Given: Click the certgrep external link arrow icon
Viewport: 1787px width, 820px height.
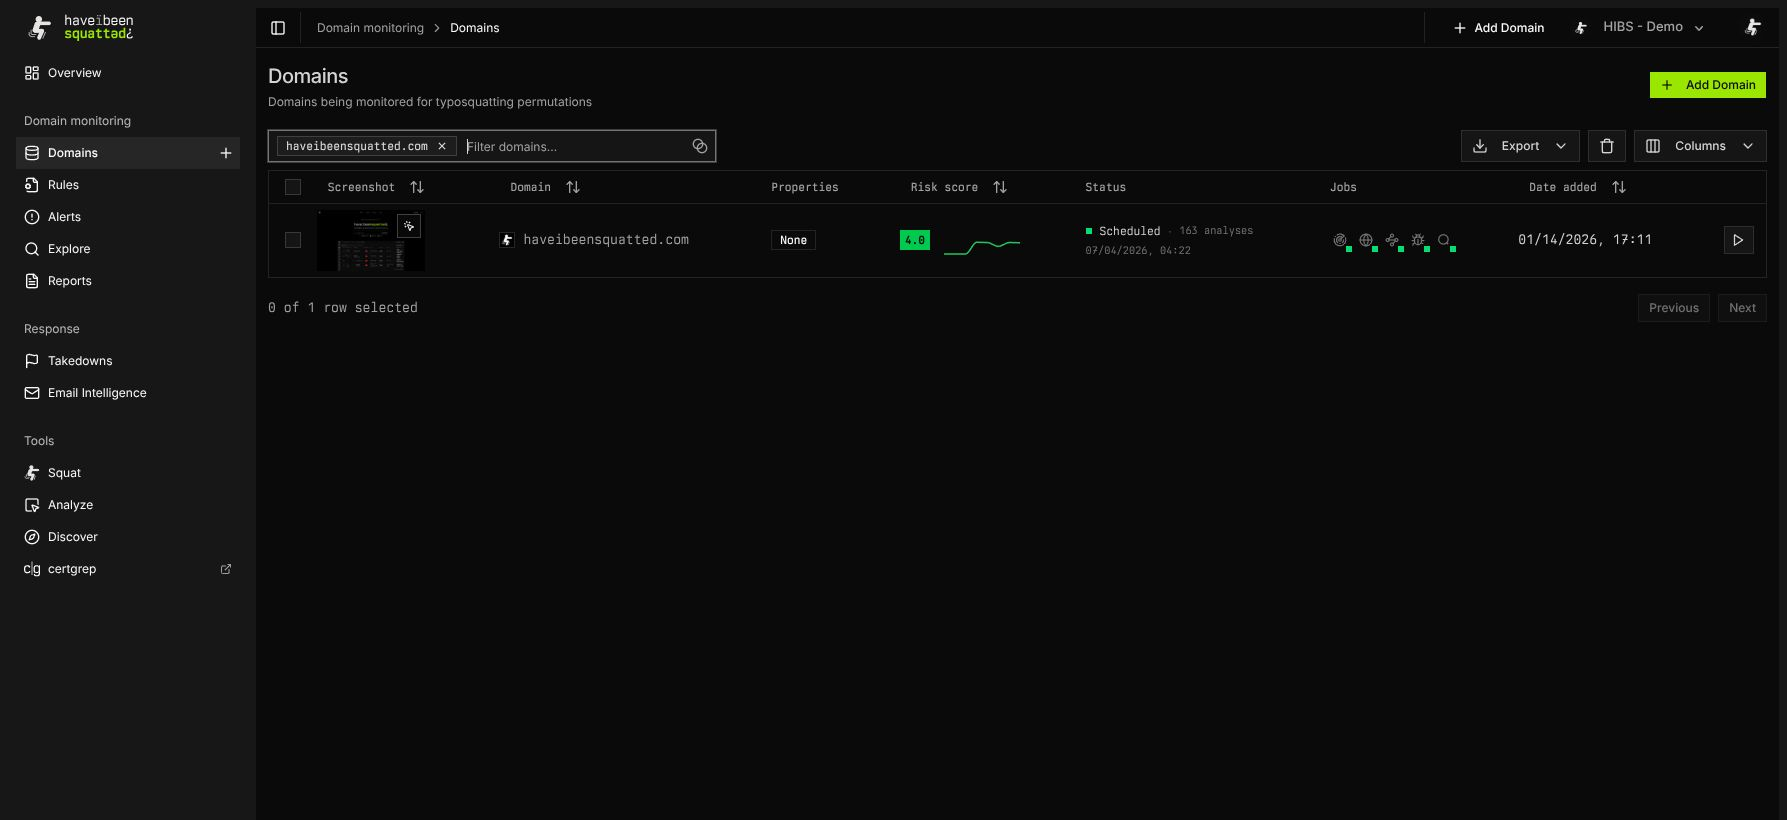Looking at the screenshot, I should pos(226,569).
